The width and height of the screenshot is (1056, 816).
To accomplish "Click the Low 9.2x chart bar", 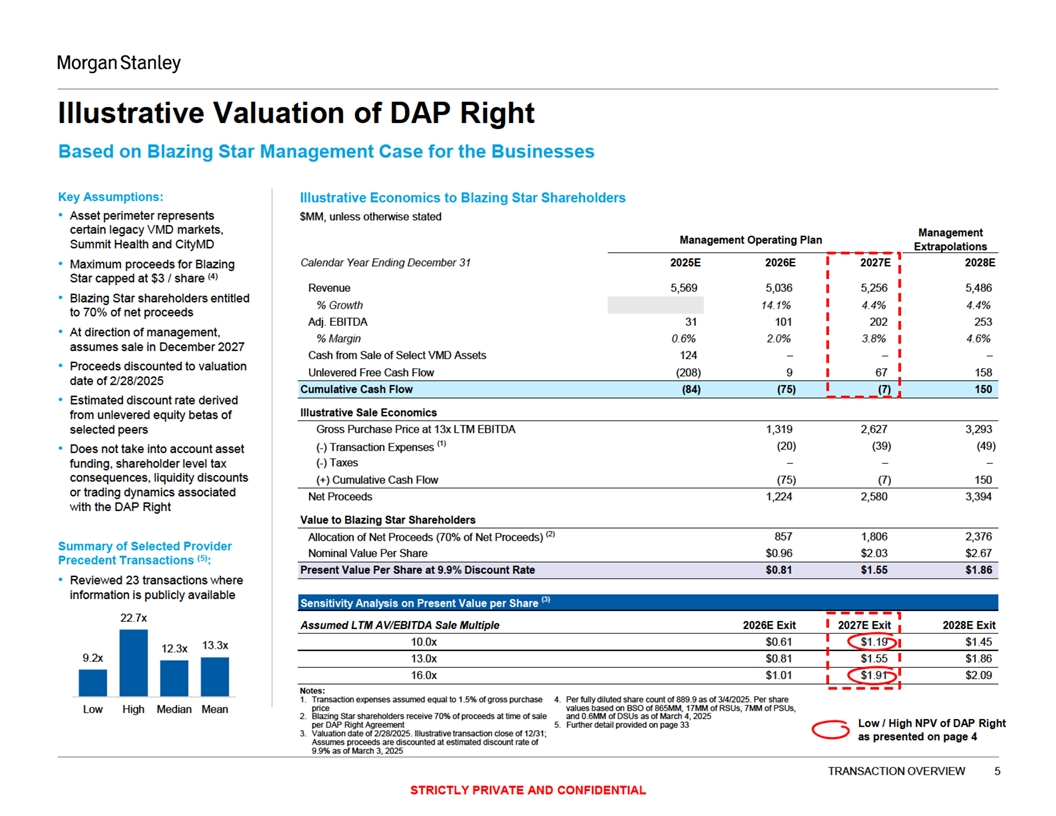I will tap(92, 682).
